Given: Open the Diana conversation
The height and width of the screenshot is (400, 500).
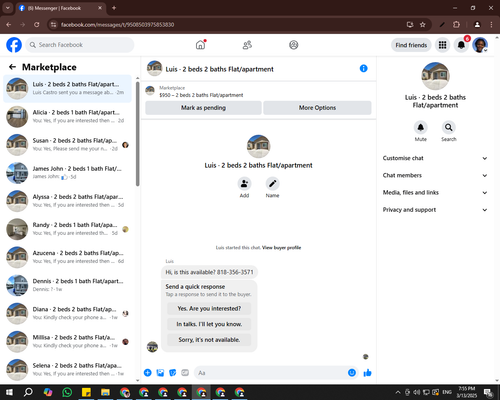Looking at the screenshot, I should point(67,313).
